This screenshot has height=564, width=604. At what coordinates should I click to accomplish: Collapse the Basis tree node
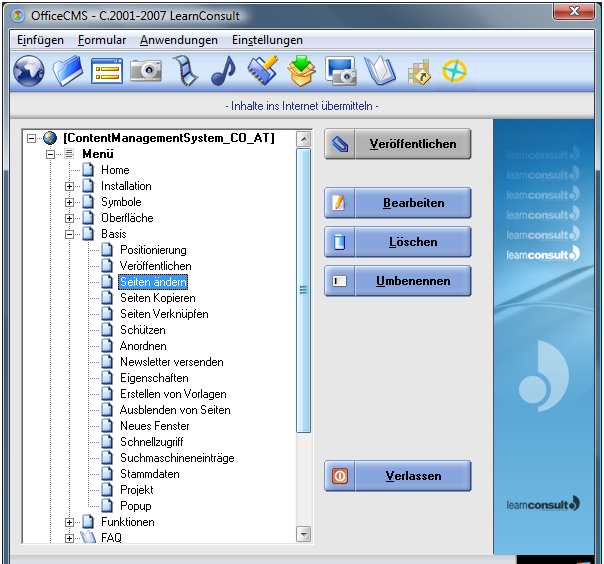(69, 234)
